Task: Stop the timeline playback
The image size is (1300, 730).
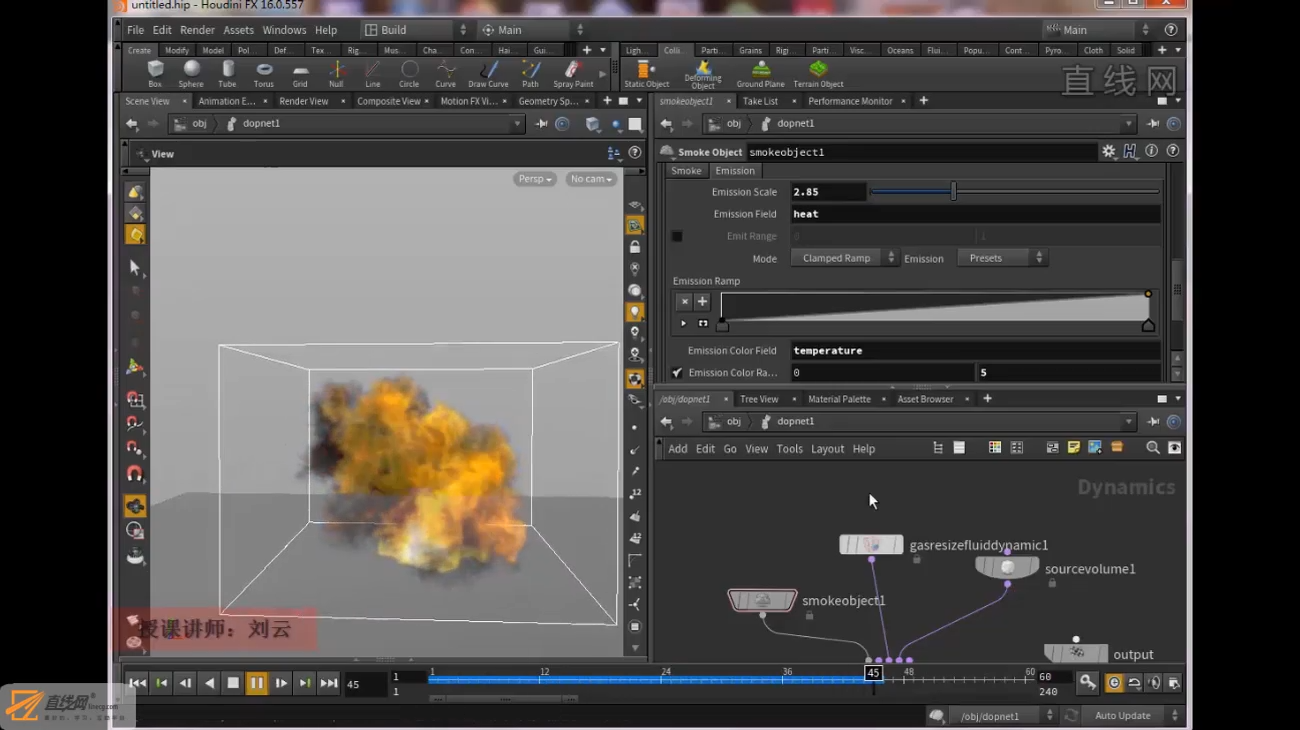Action: (233, 683)
